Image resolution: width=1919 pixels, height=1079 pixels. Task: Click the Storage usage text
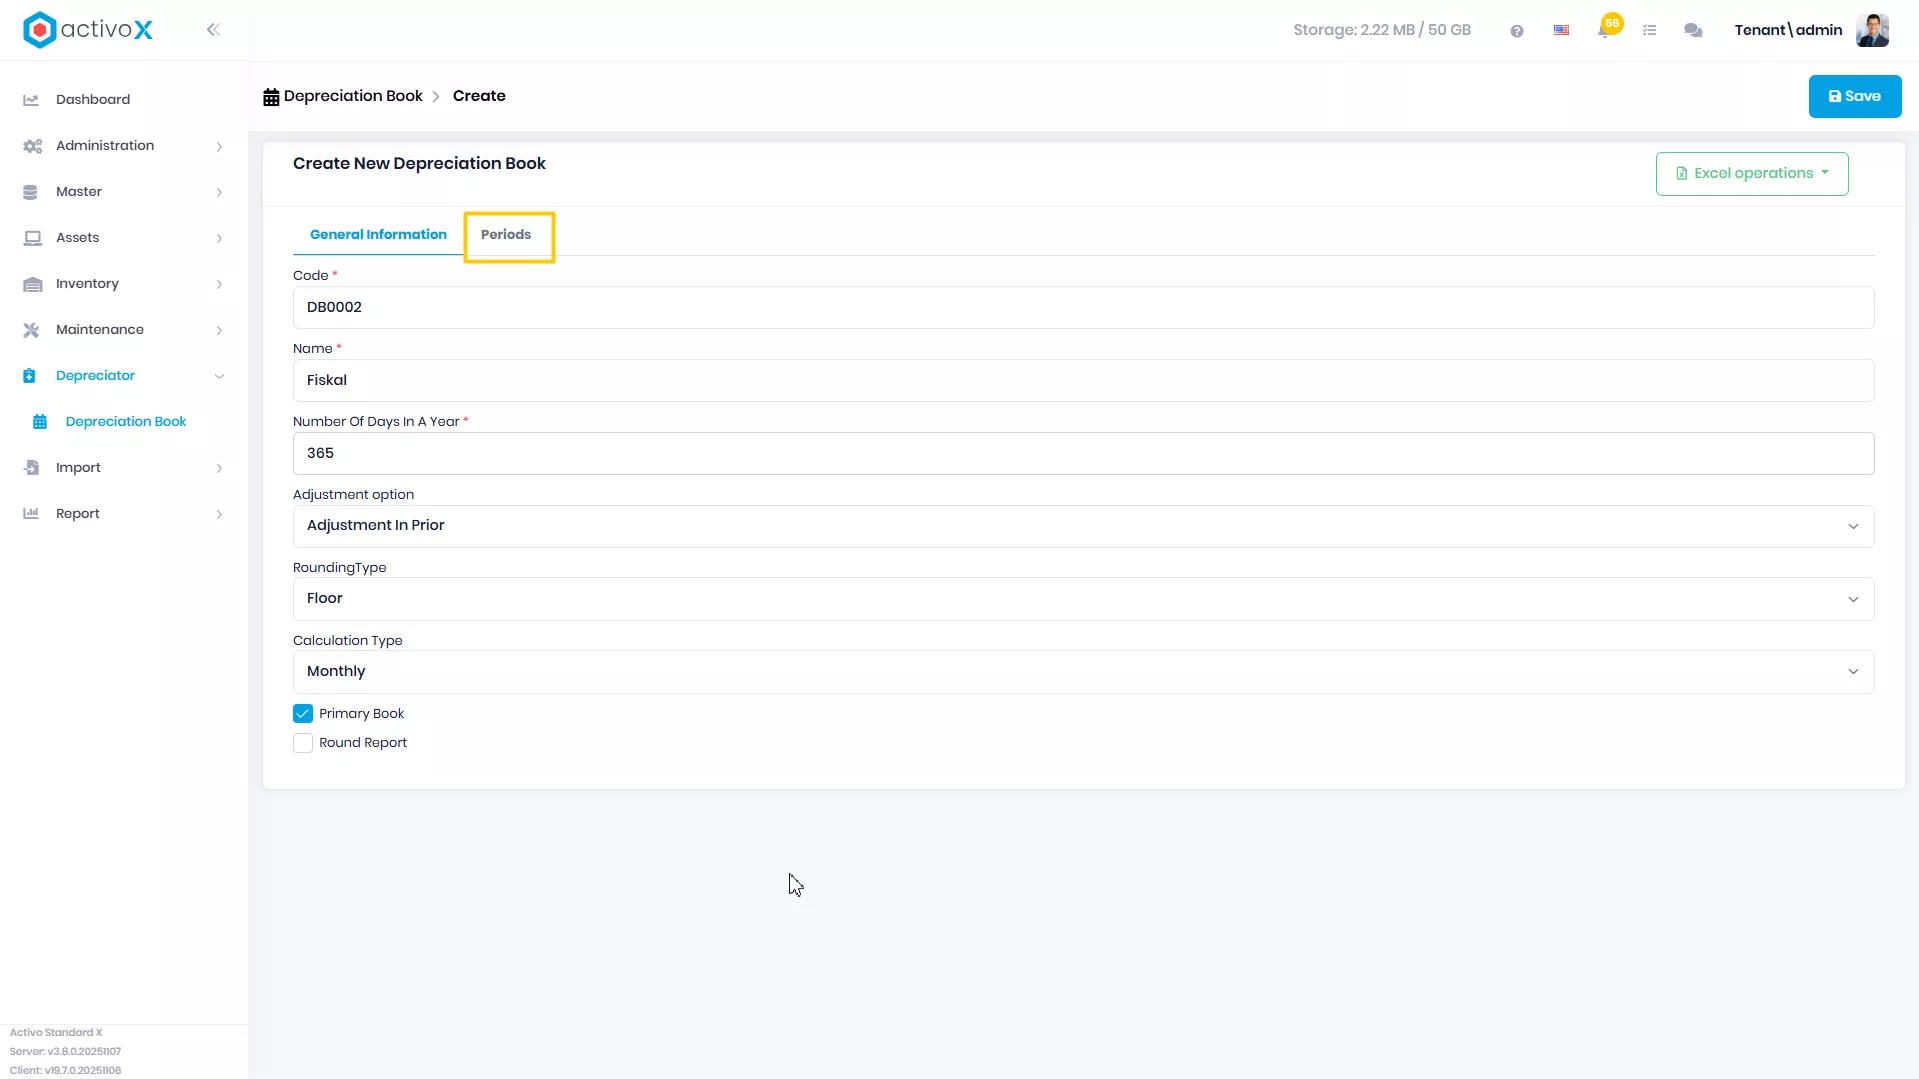tap(1382, 31)
